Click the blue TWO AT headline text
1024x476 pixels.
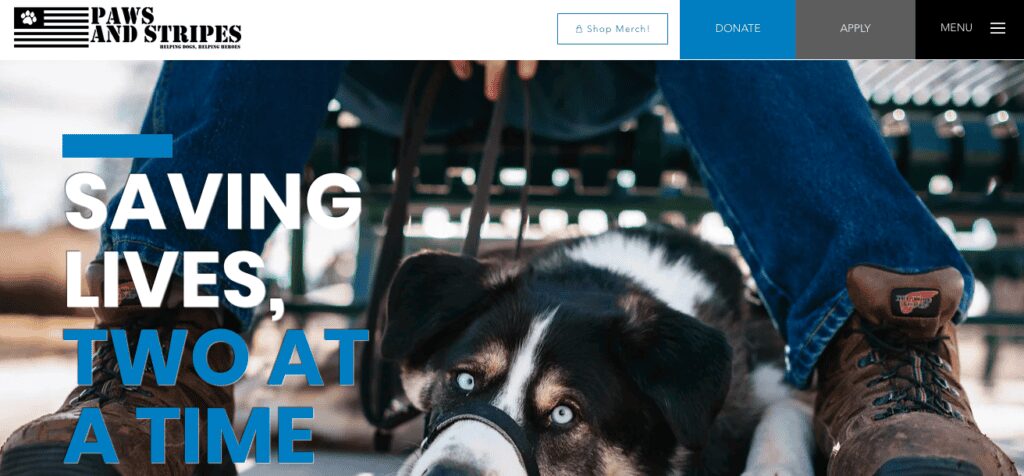point(216,357)
